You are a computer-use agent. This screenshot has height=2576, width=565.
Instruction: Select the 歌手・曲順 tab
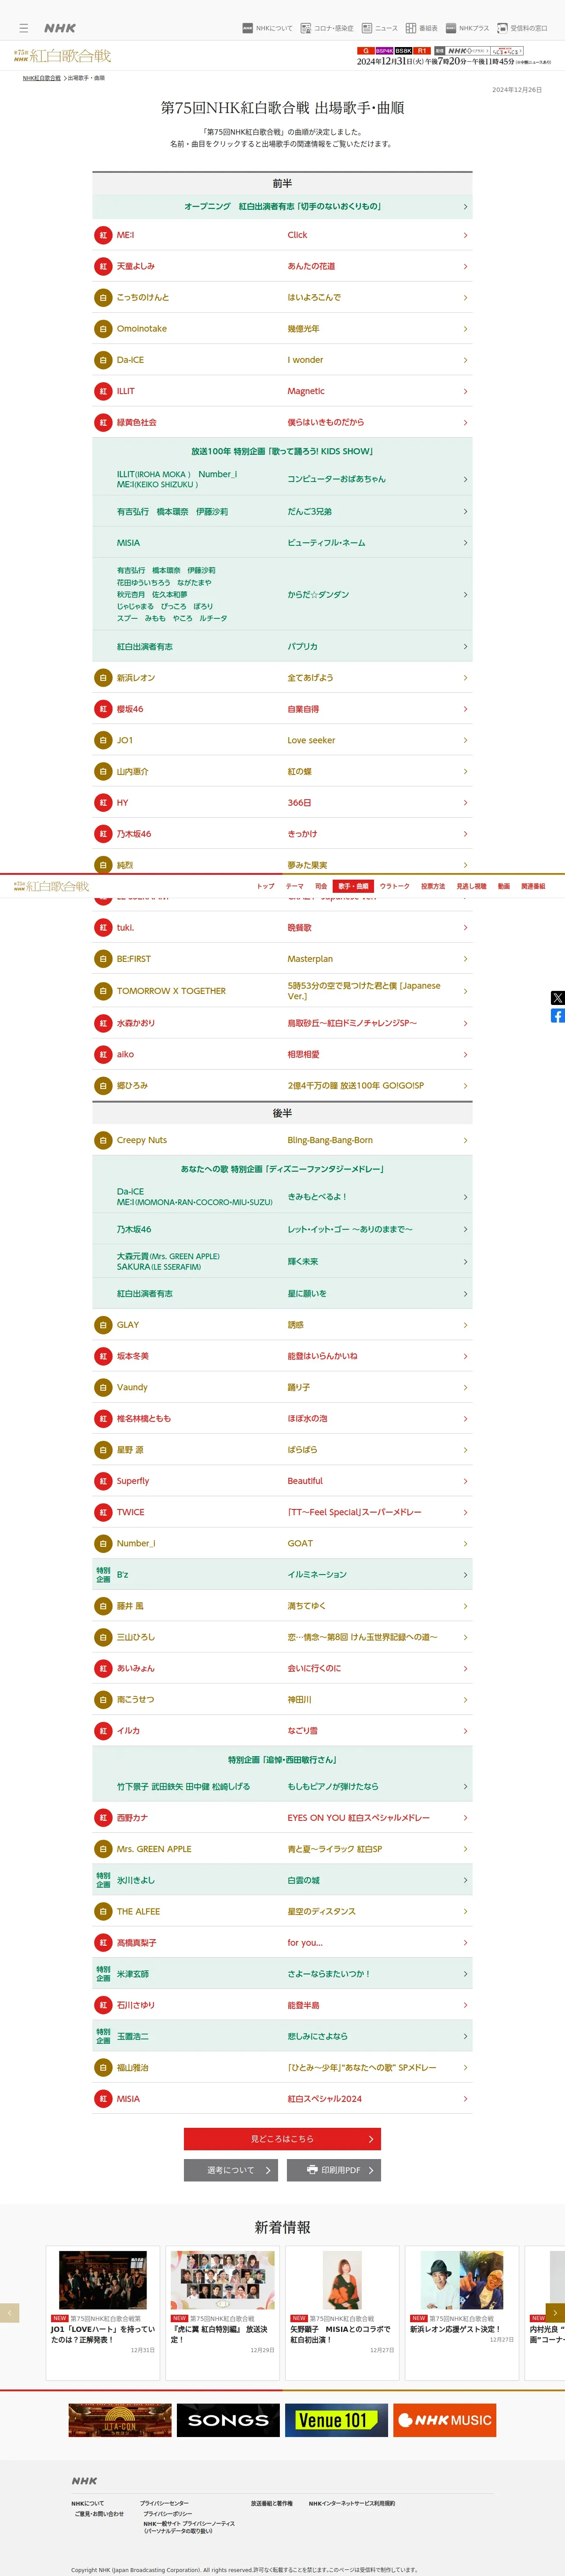pos(353,886)
